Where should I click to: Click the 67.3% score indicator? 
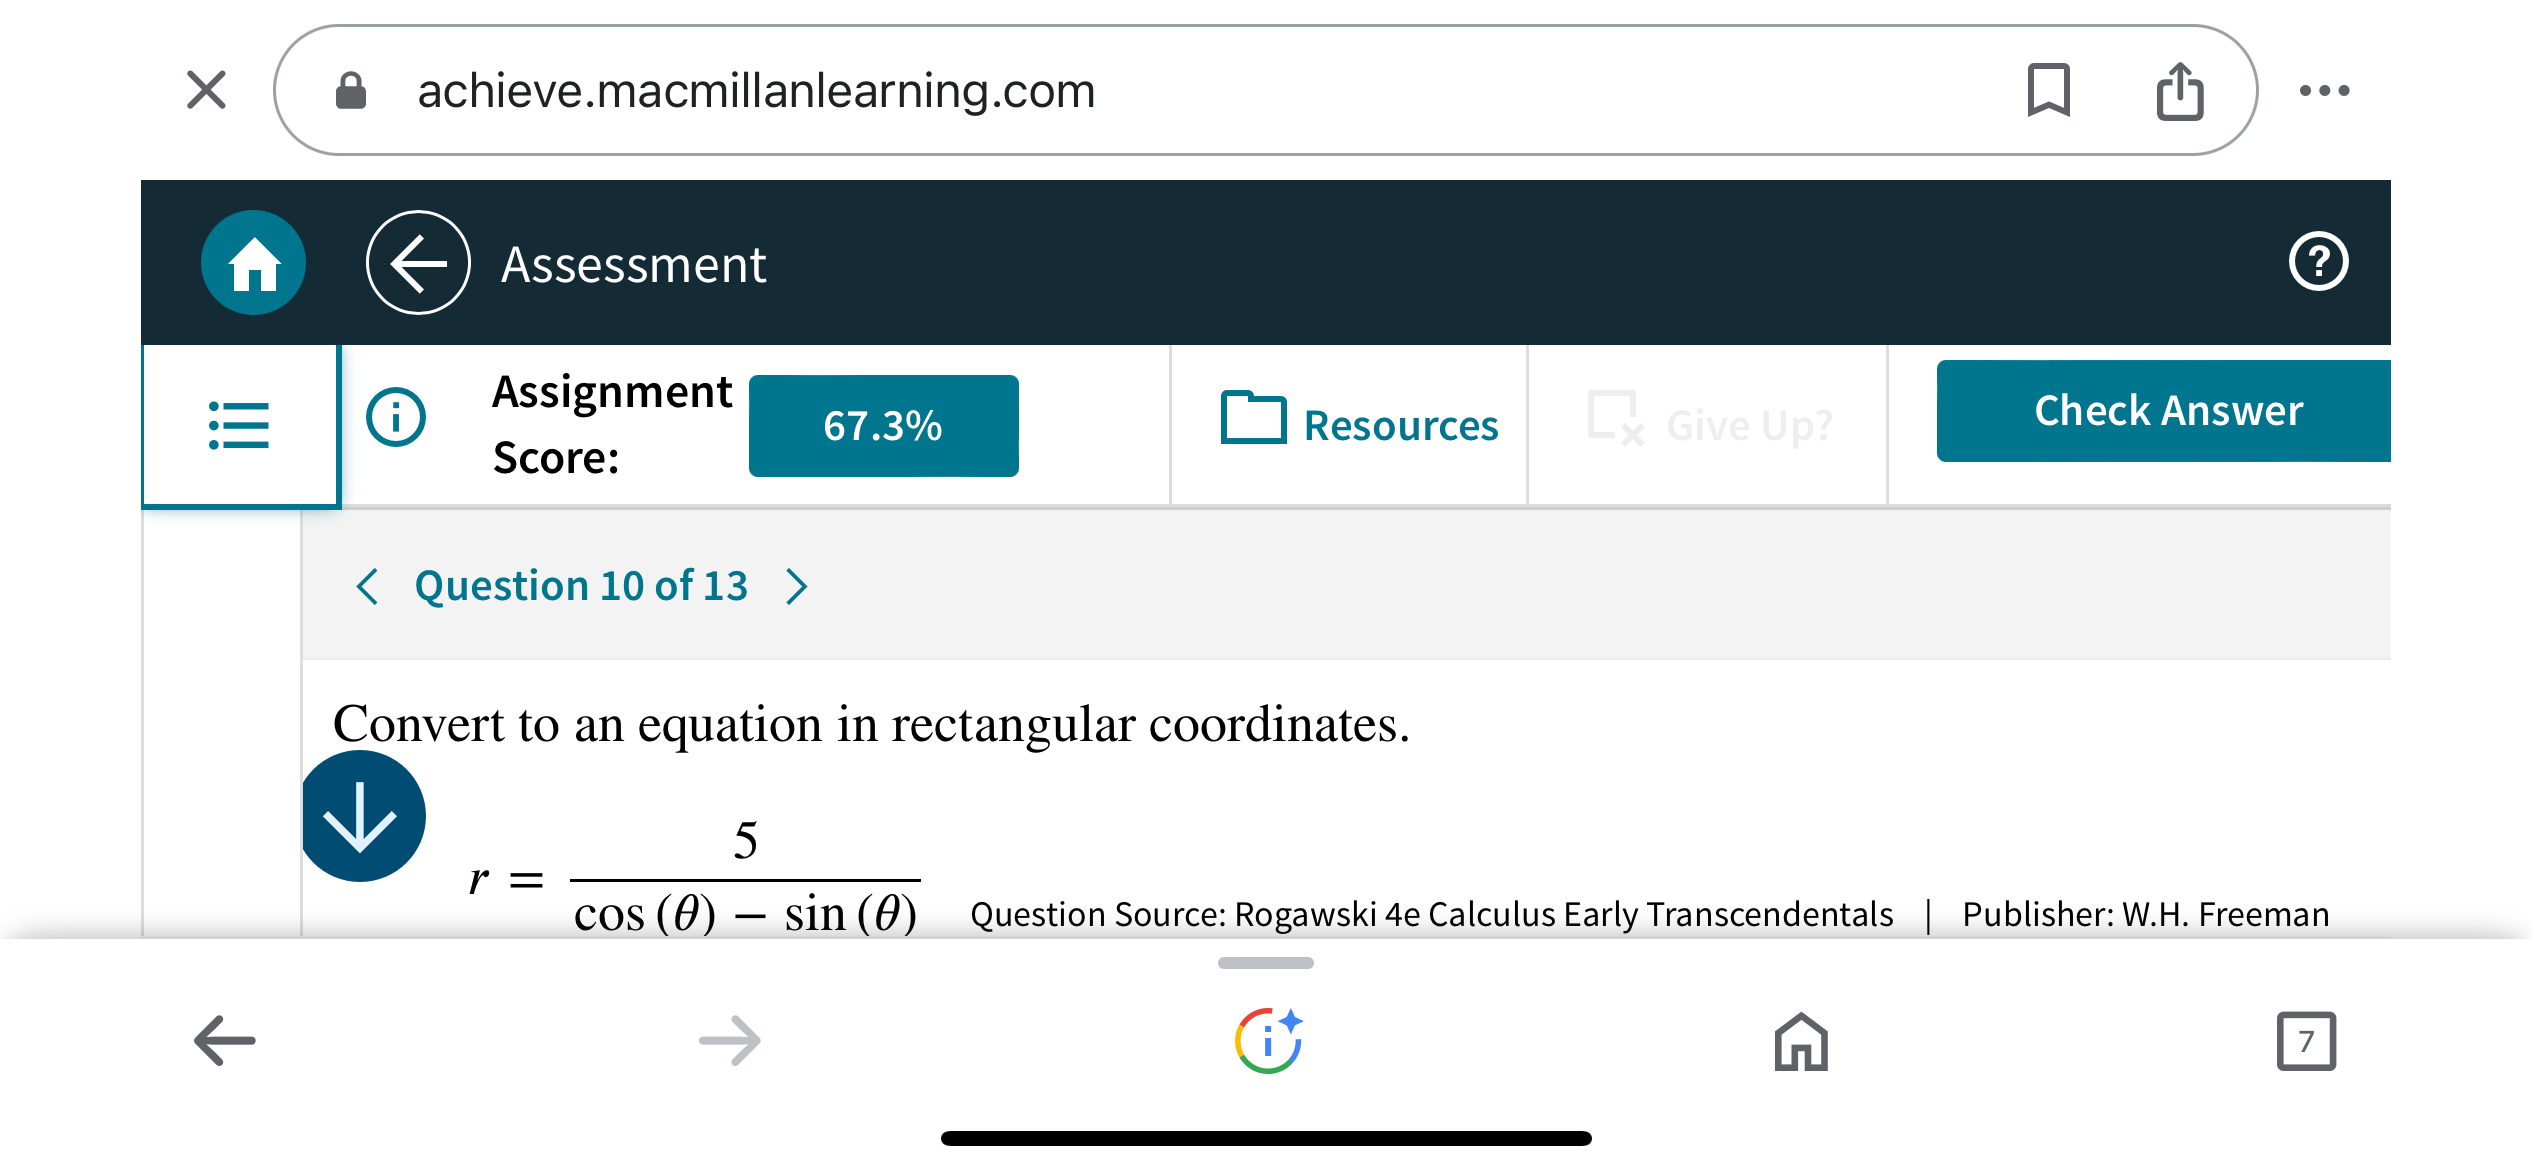883,425
